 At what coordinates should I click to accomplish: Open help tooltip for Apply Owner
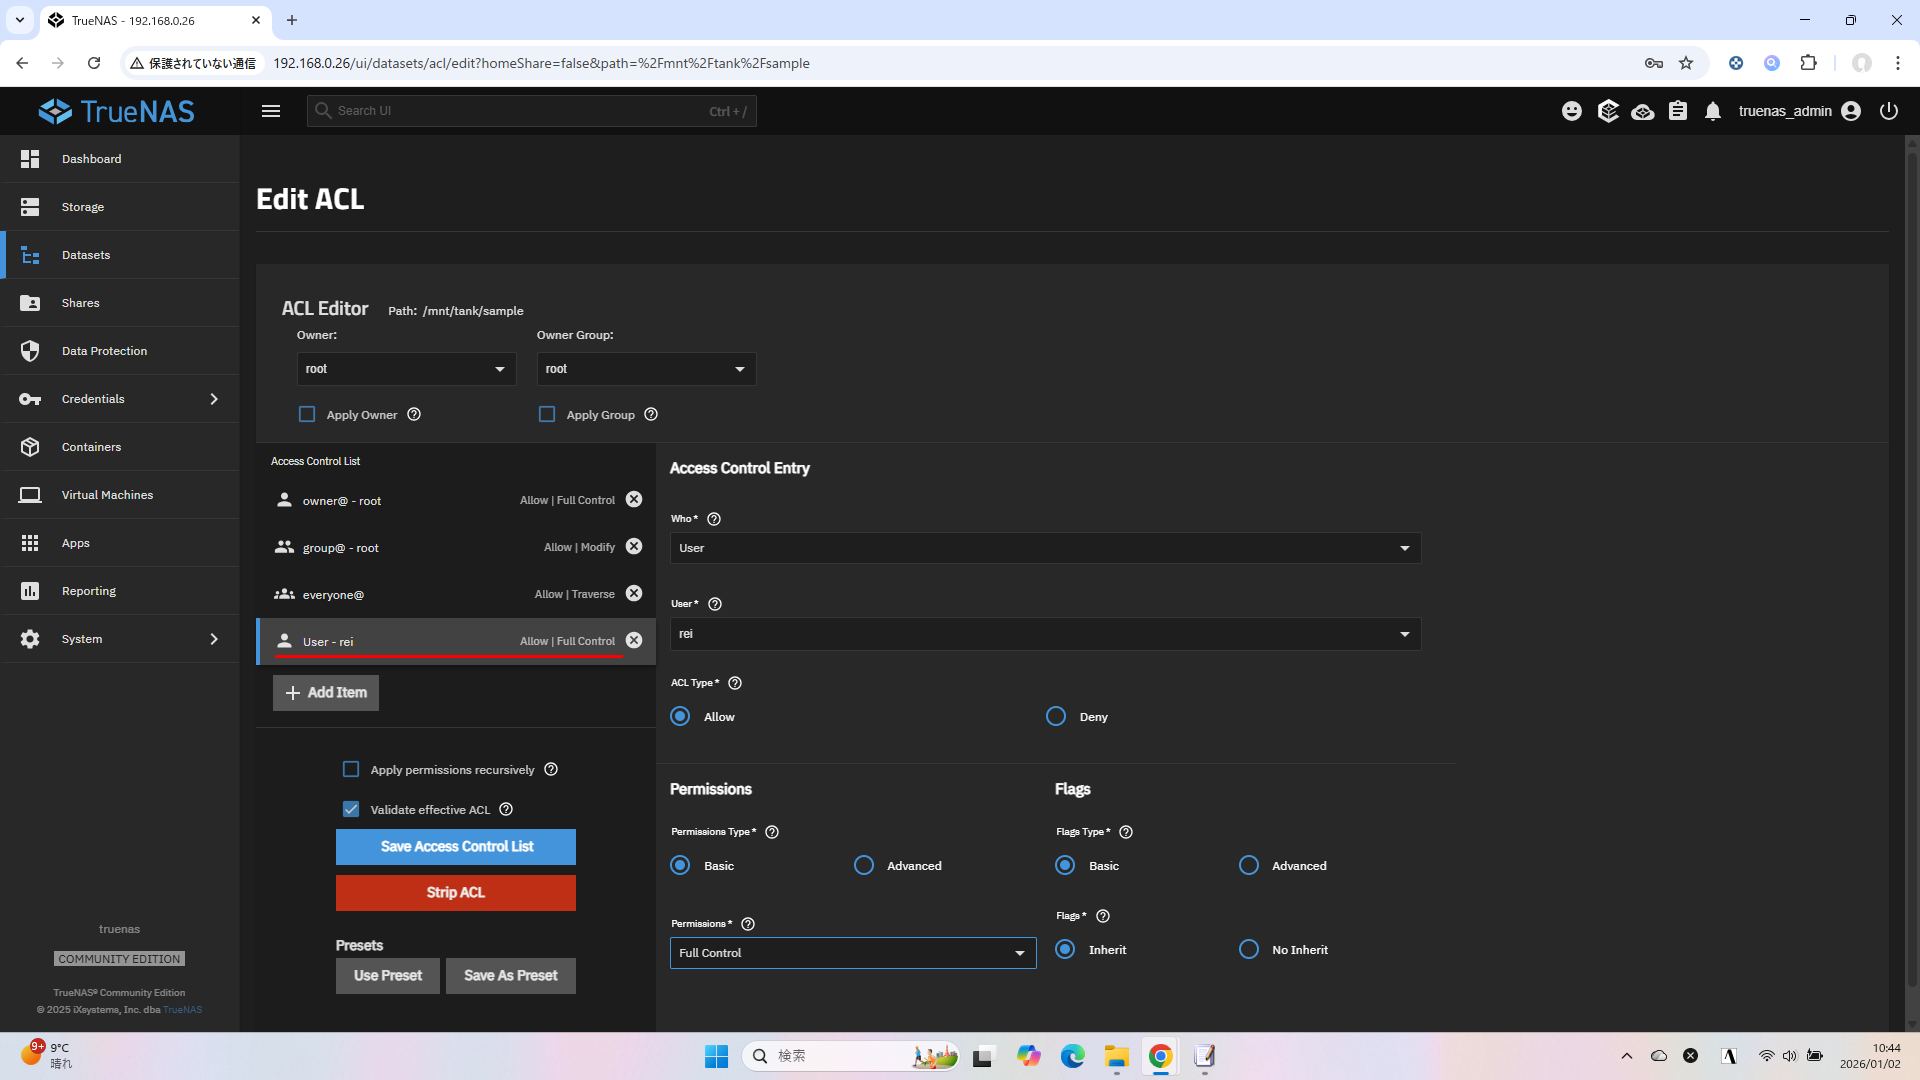point(414,415)
